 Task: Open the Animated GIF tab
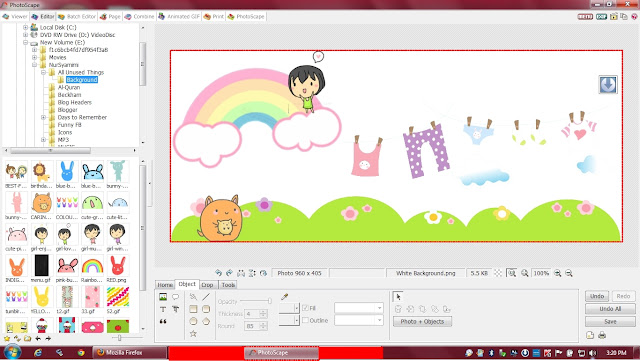click(x=179, y=17)
